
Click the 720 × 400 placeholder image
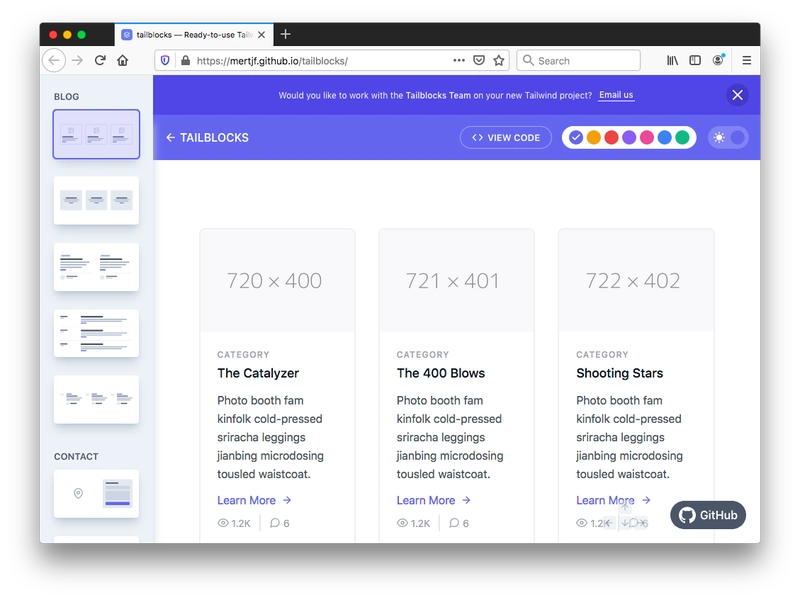[x=278, y=281]
